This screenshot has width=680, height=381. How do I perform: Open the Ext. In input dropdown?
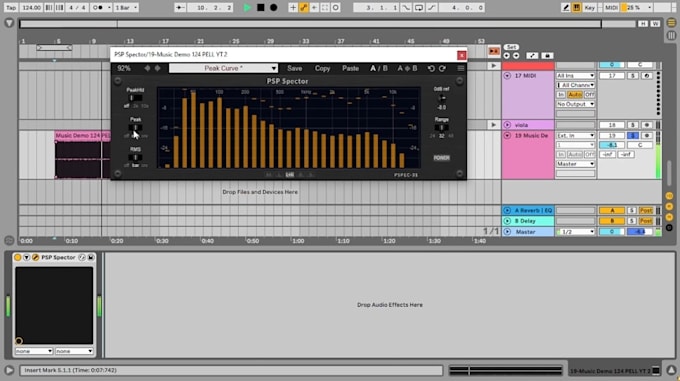coord(575,136)
